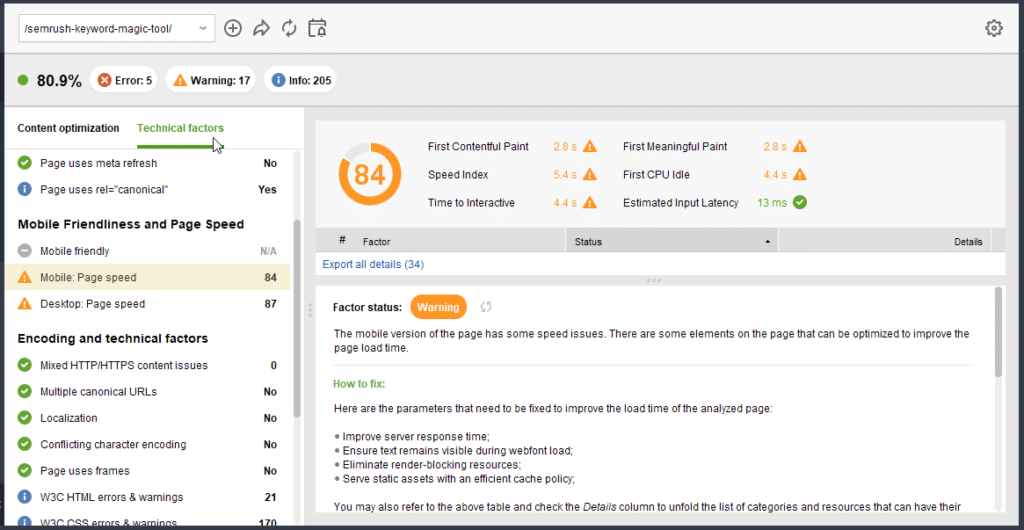Open settings with the gear icon
1024x530 pixels.
coord(993,28)
